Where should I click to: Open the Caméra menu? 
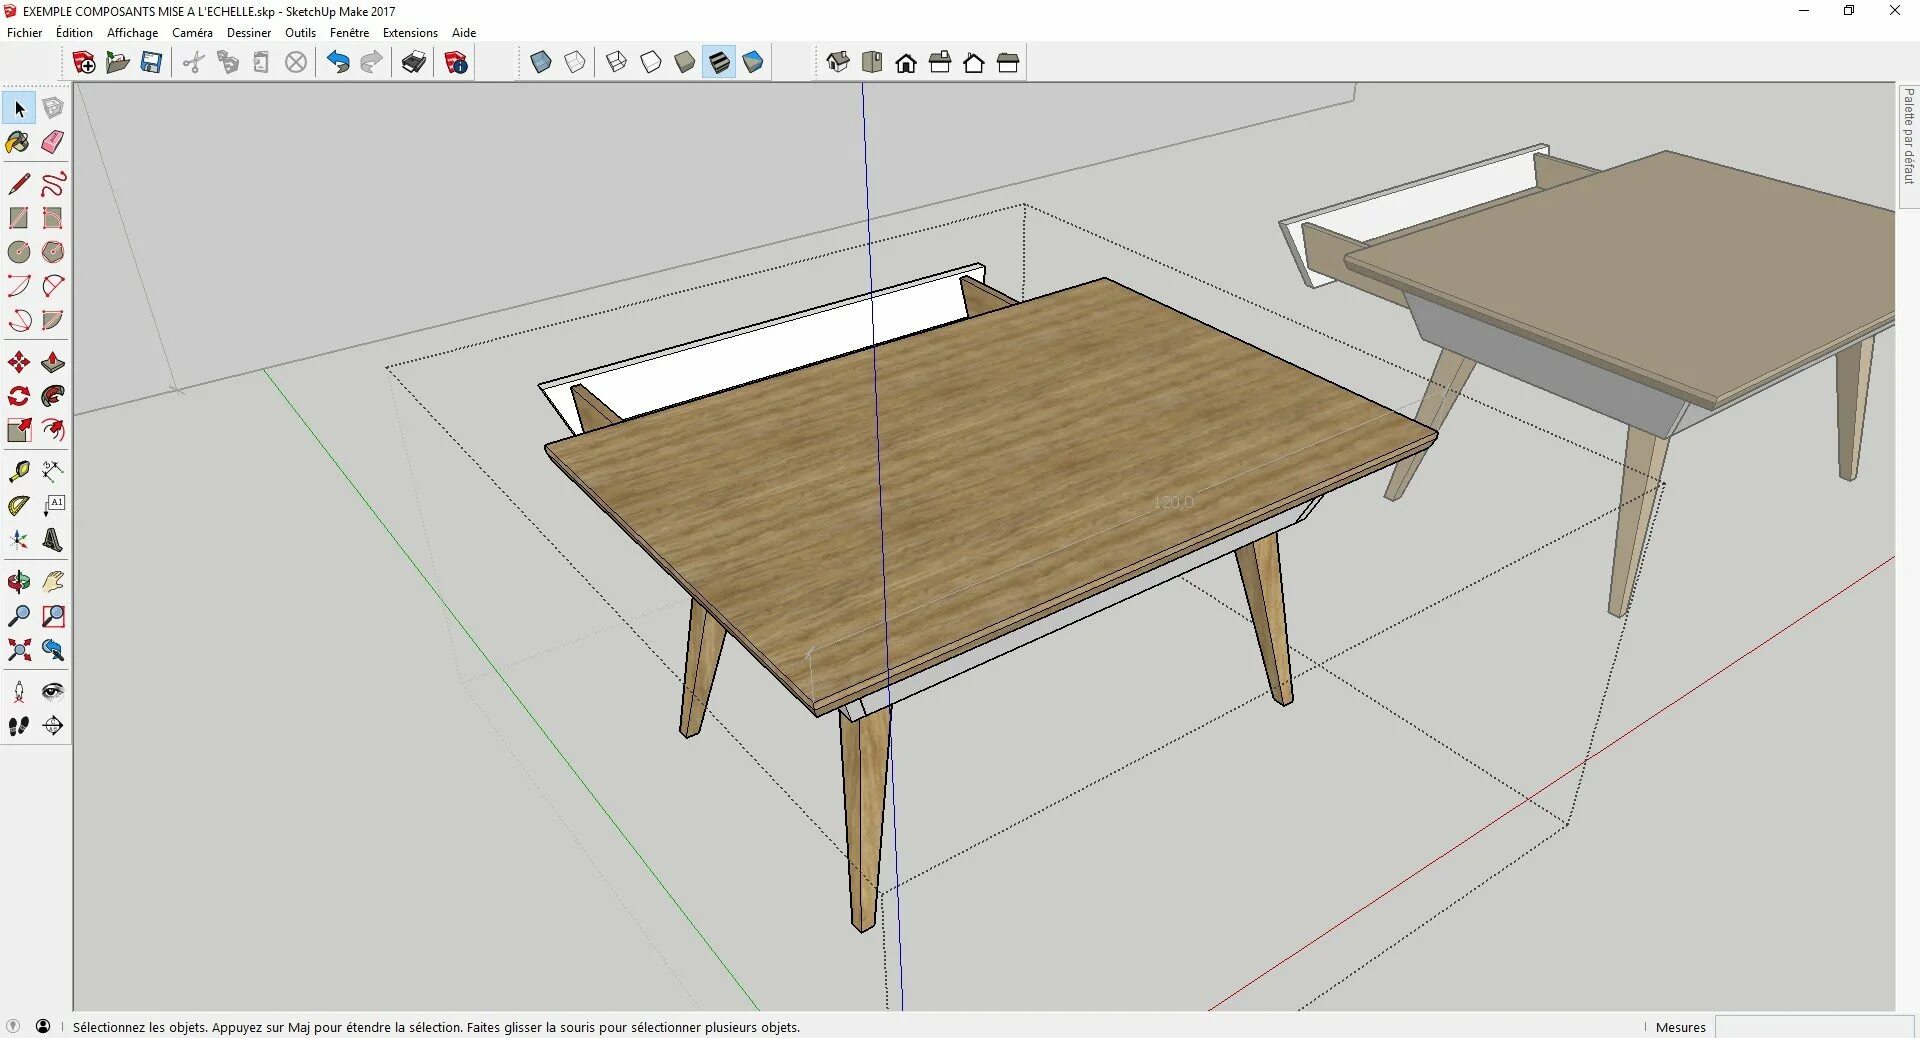(192, 33)
